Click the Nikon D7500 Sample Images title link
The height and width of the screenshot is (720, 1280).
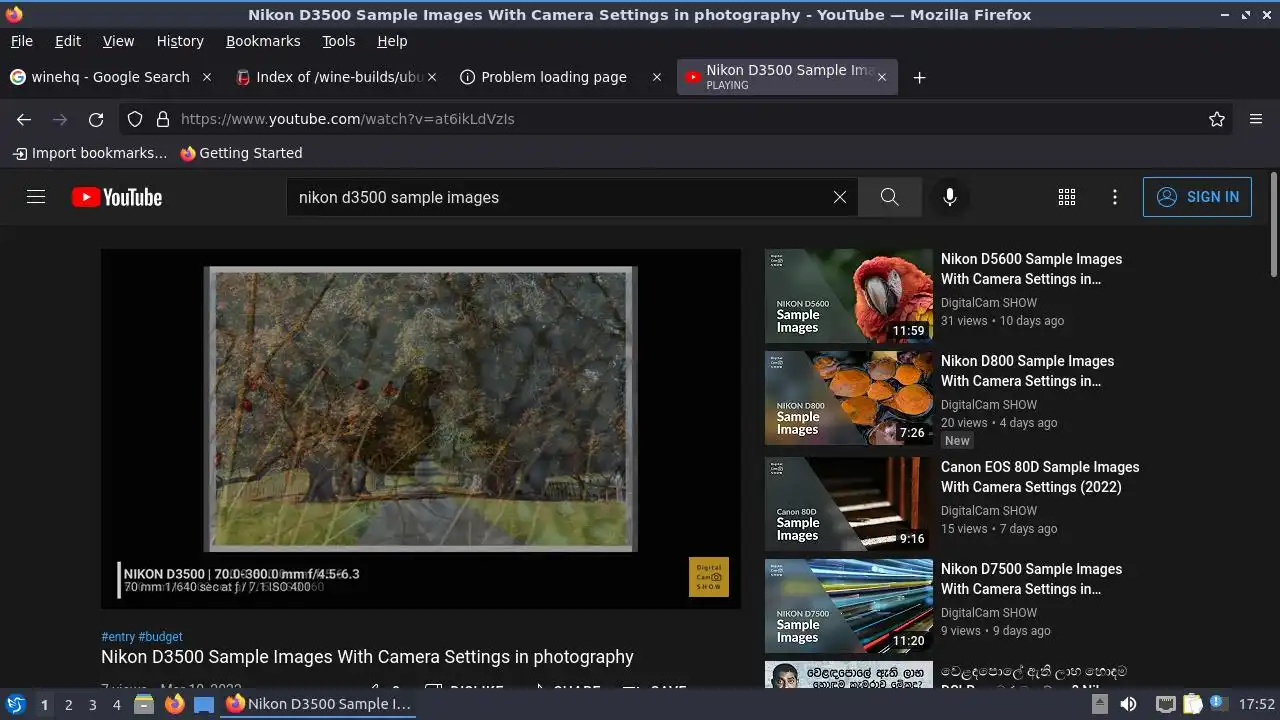tap(1031, 579)
